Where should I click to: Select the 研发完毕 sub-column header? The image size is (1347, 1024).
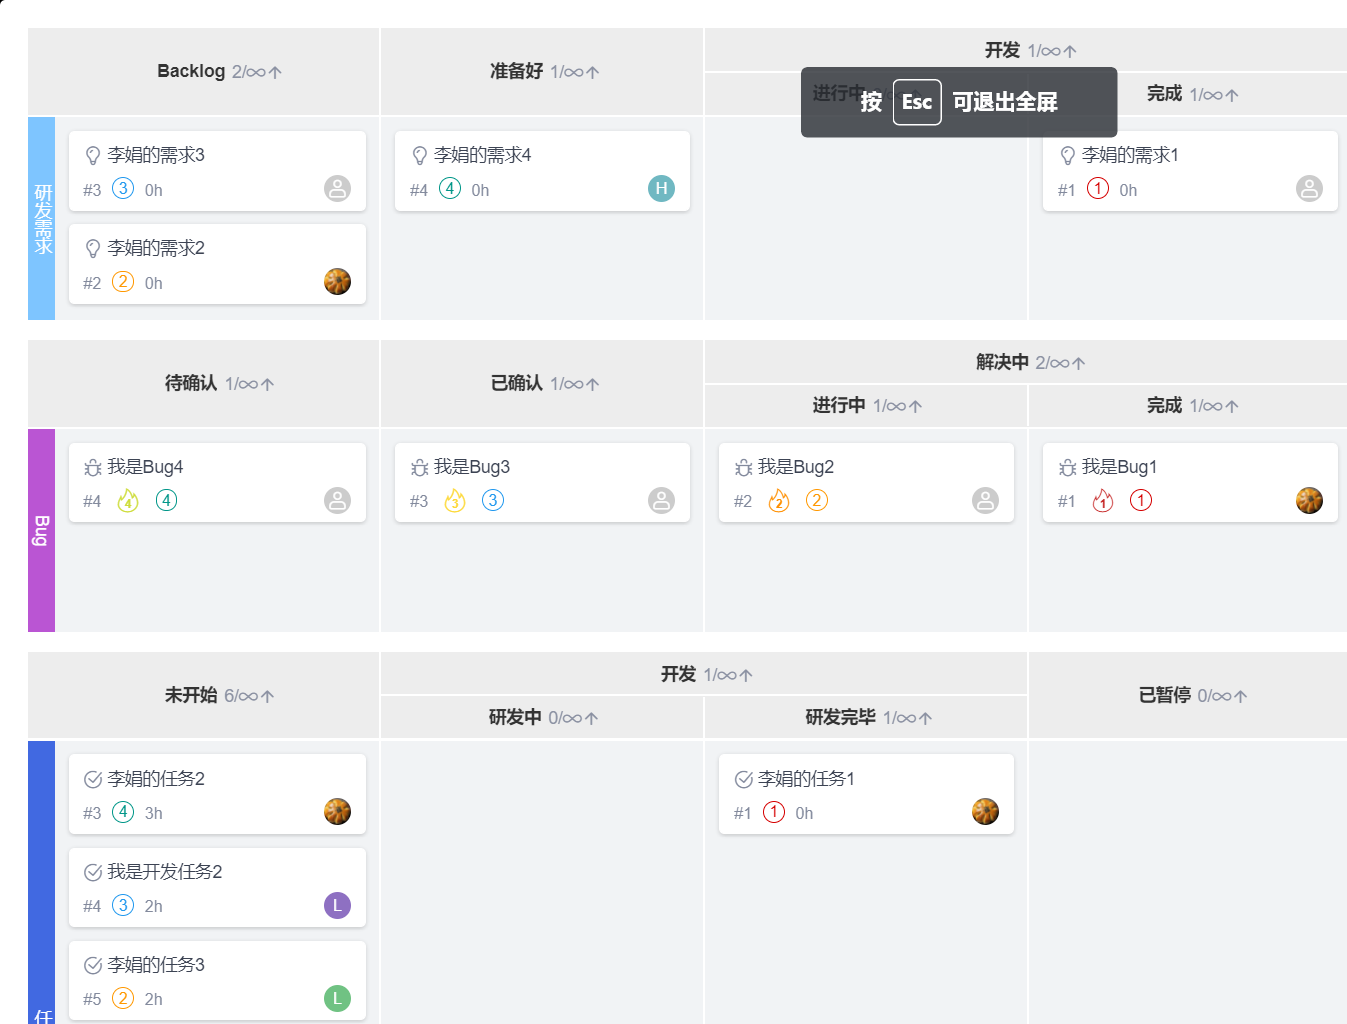pyautogui.click(x=841, y=717)
